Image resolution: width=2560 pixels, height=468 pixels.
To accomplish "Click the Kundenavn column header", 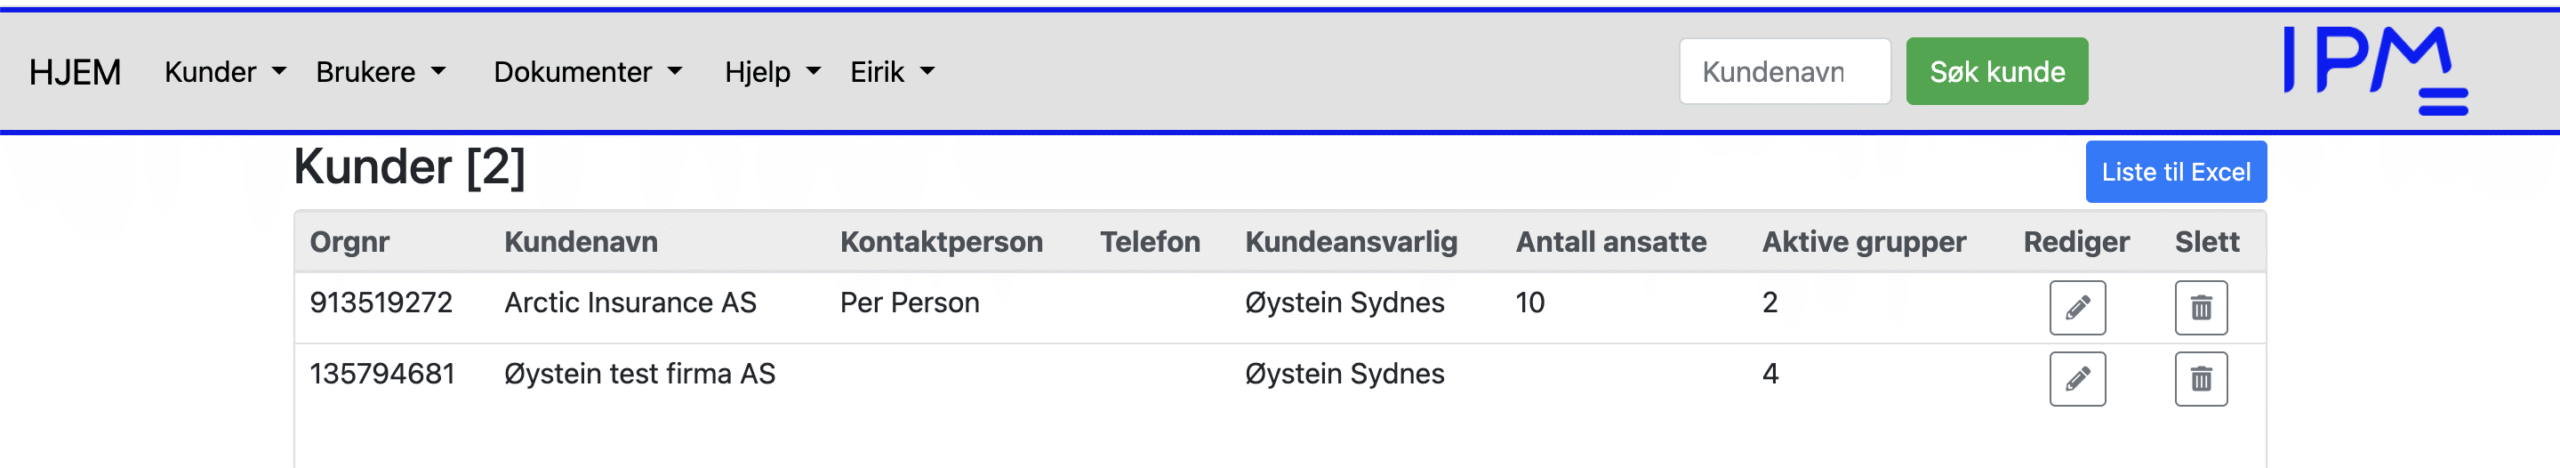I will coord(581,242).
